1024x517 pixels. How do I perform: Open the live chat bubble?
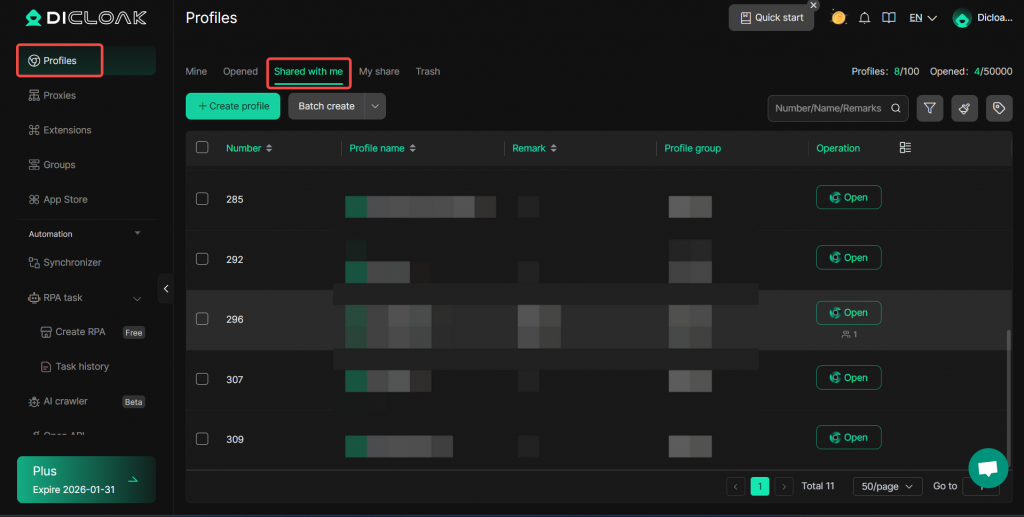coord(987,468)
